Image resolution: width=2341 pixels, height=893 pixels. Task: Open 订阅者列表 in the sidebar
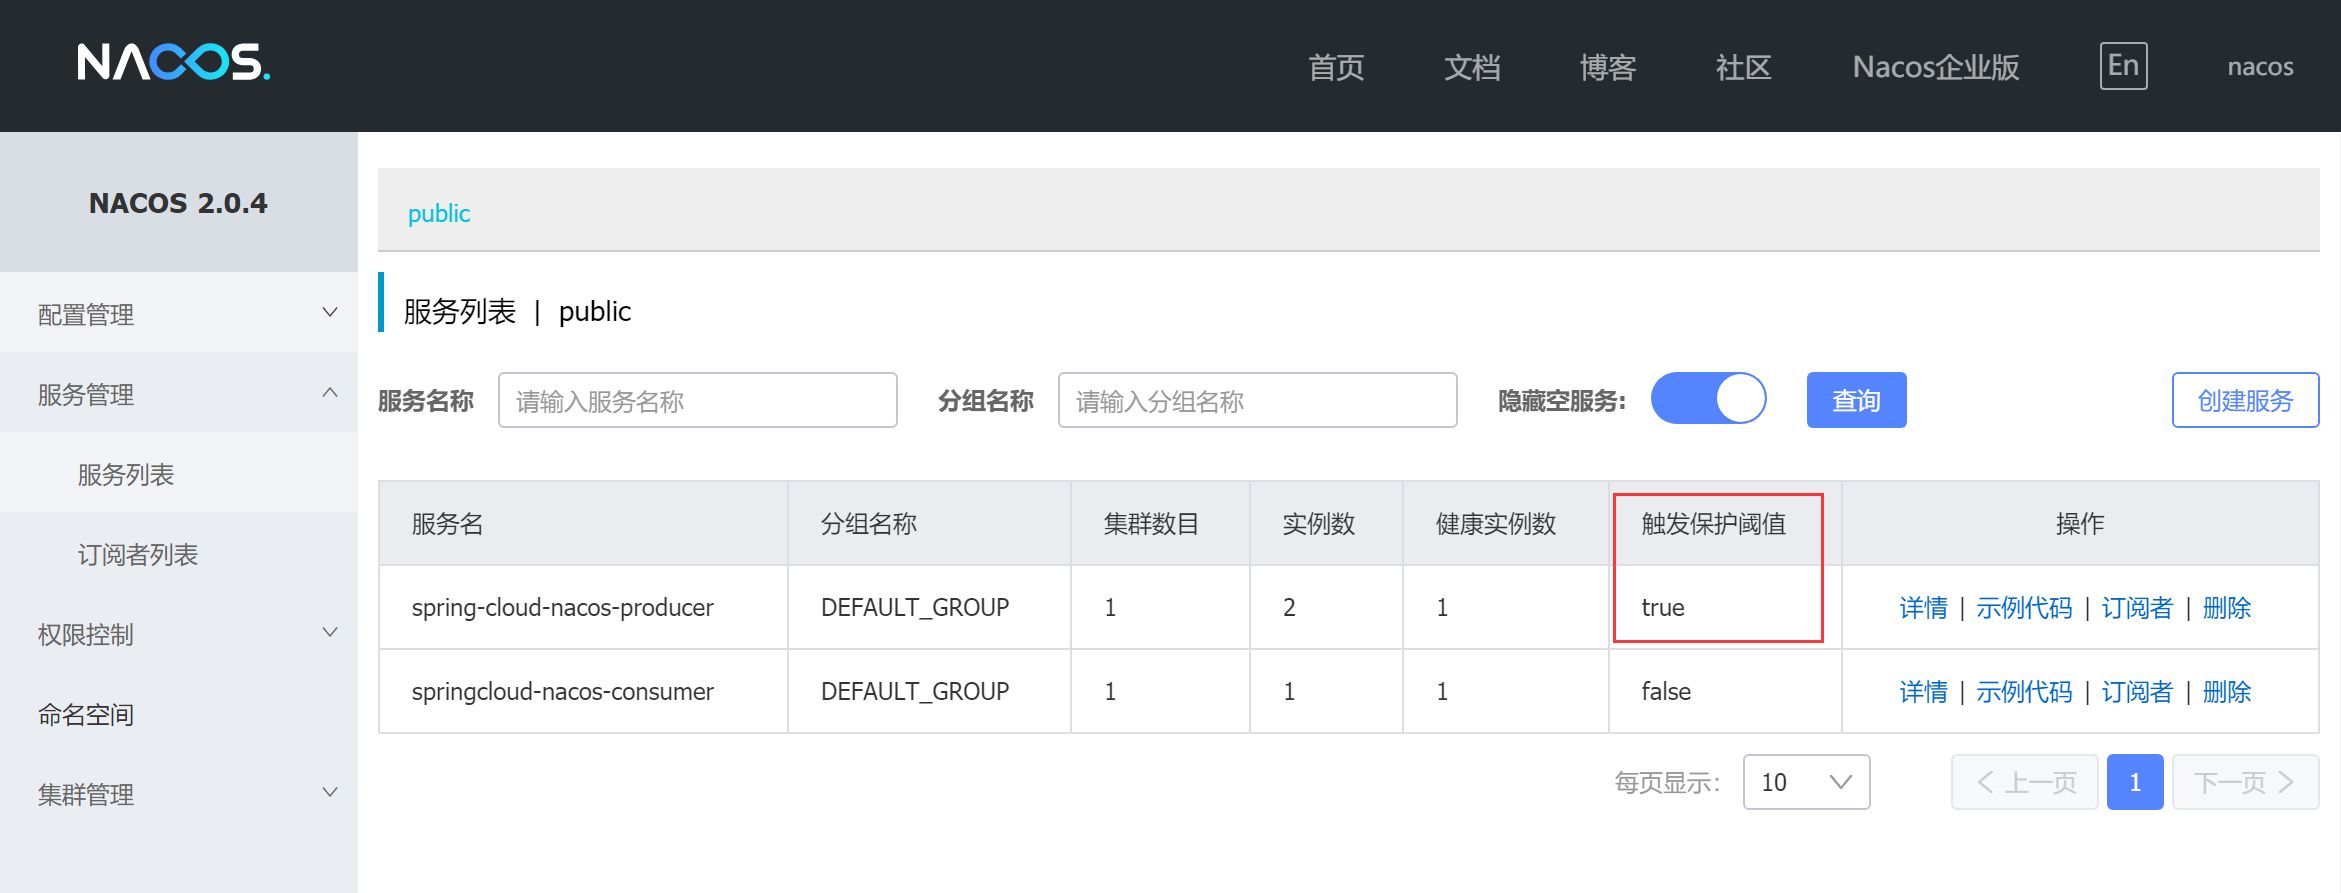click(x=138, y=554)
